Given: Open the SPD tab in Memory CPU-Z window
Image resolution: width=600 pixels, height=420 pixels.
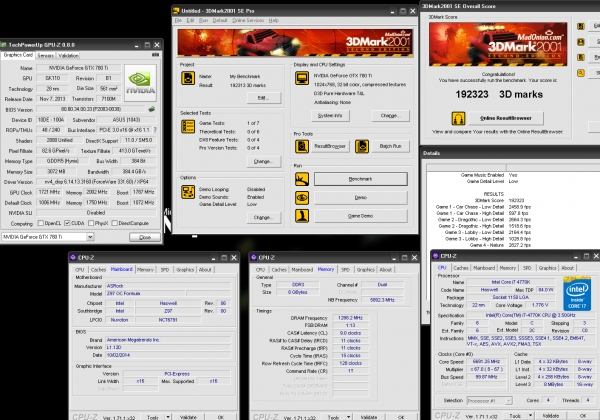Looking at the screenshot, I should tap(346, 270).
